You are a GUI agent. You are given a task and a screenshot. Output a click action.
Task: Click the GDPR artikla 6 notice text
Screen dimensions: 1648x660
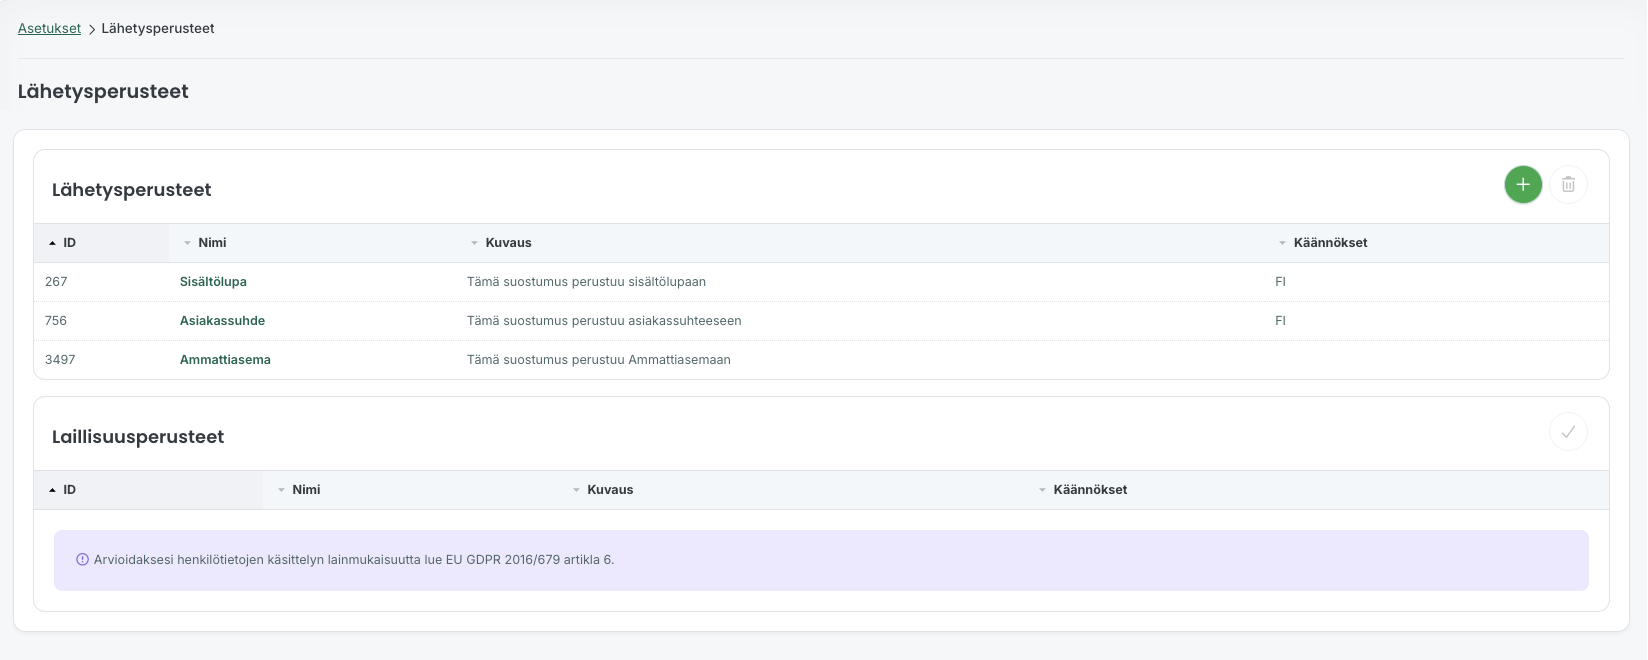[x=354, y=560]
